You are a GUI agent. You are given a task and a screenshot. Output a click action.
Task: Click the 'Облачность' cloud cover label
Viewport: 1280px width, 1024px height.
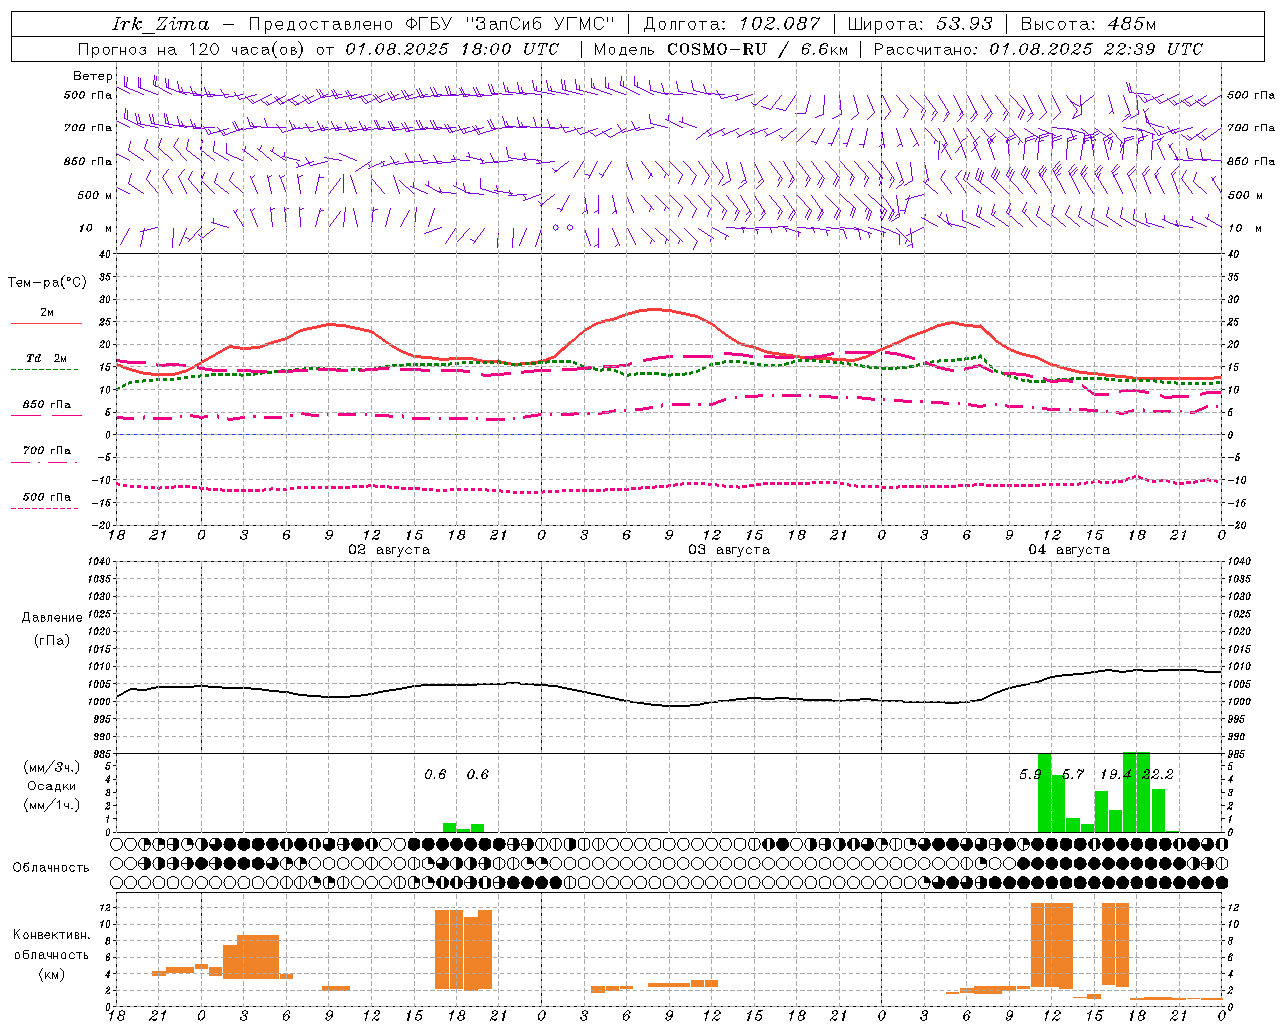[x=51, y=867]
